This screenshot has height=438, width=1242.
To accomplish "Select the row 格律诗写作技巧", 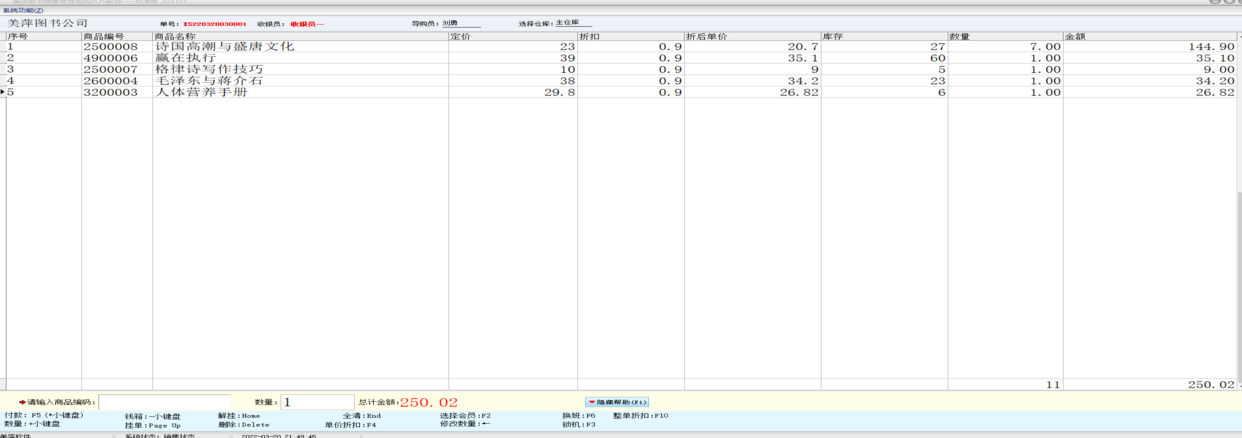I will 620,69.
